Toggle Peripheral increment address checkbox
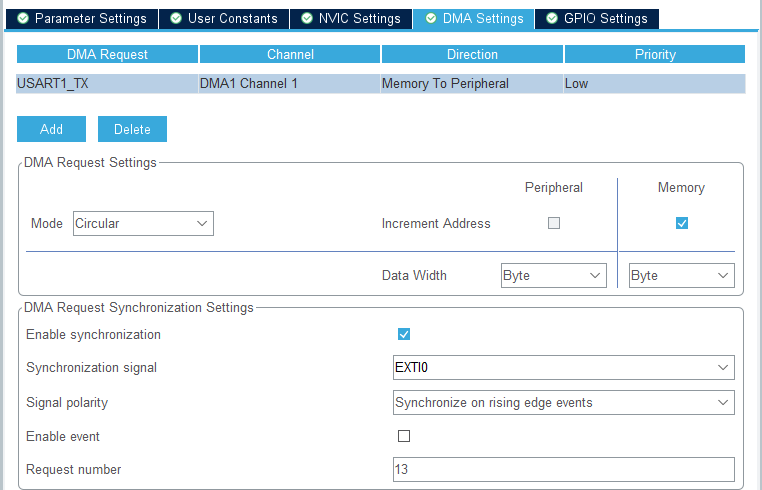 [x=554, y=224]
